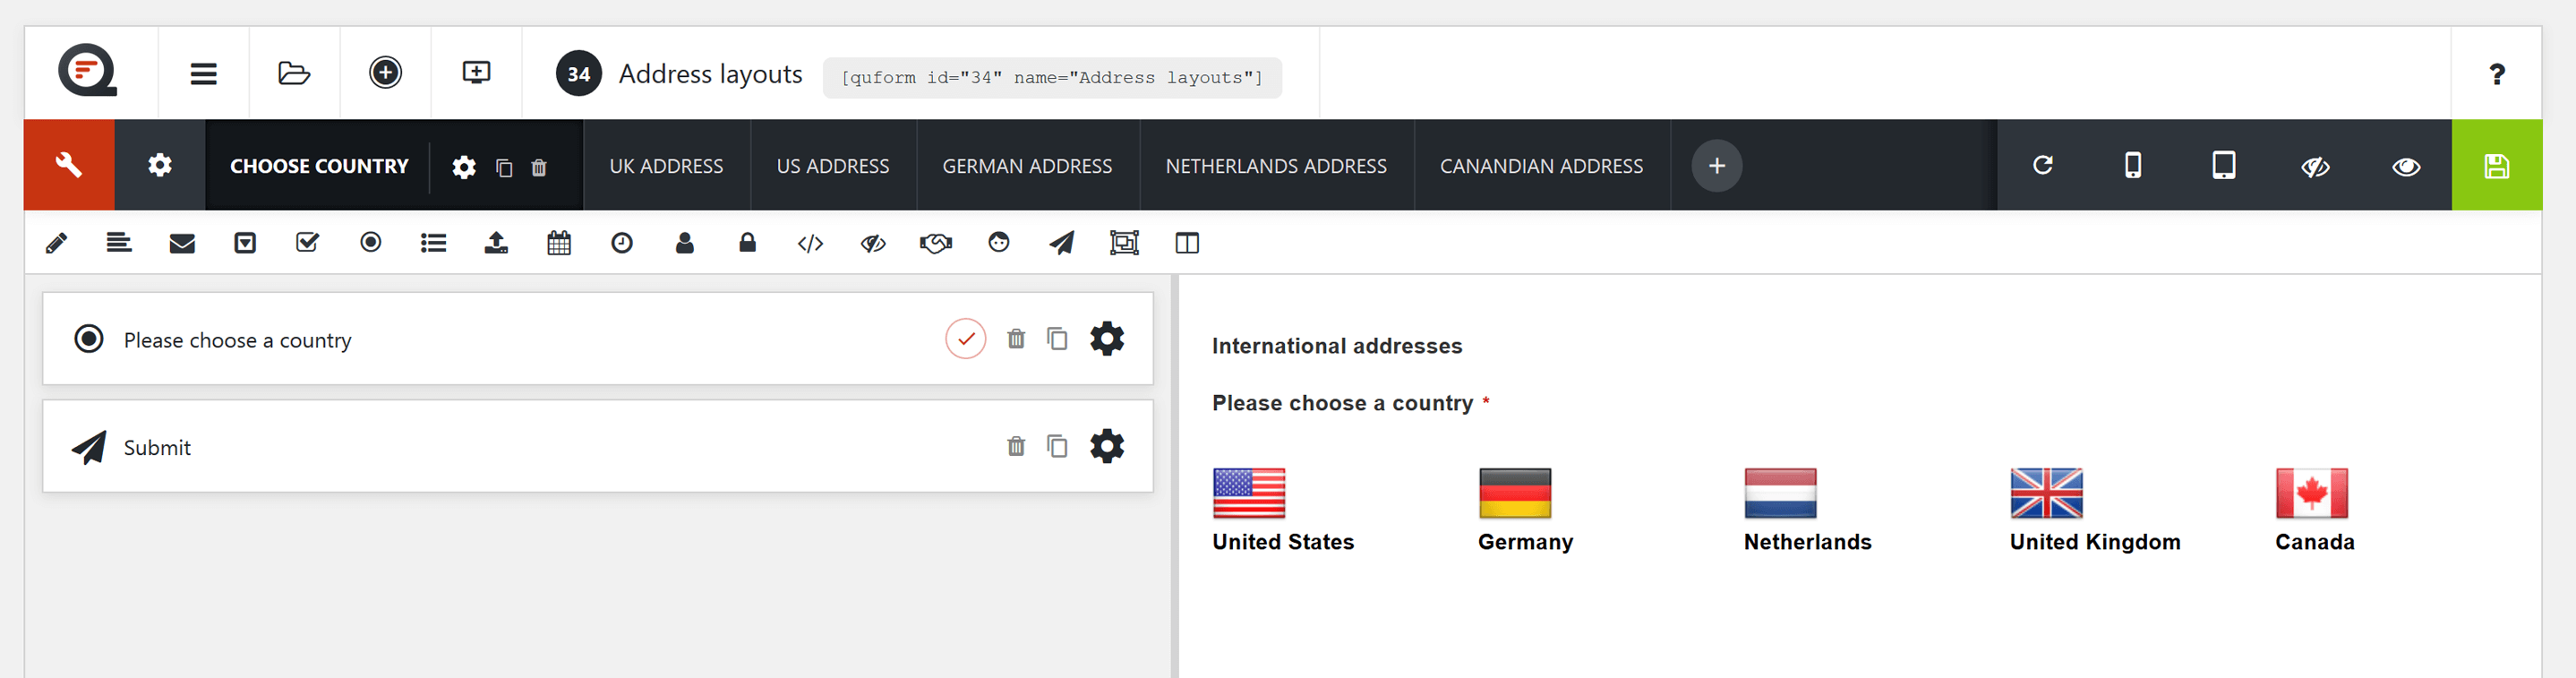Add a date element calendar icon
The width and height of the screenshot is (2576, 678).
coord(559,243)
